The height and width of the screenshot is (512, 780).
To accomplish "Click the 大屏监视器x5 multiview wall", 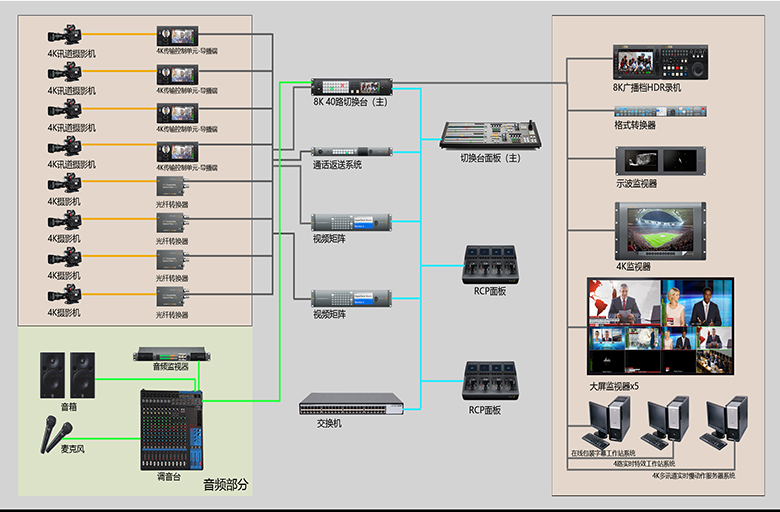I will [660, 326].
